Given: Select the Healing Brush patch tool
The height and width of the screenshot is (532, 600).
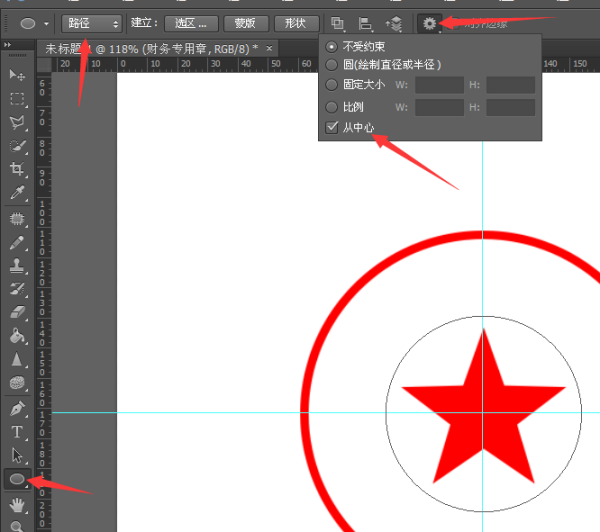Looking at the screenshot, I should pos(17,219).
